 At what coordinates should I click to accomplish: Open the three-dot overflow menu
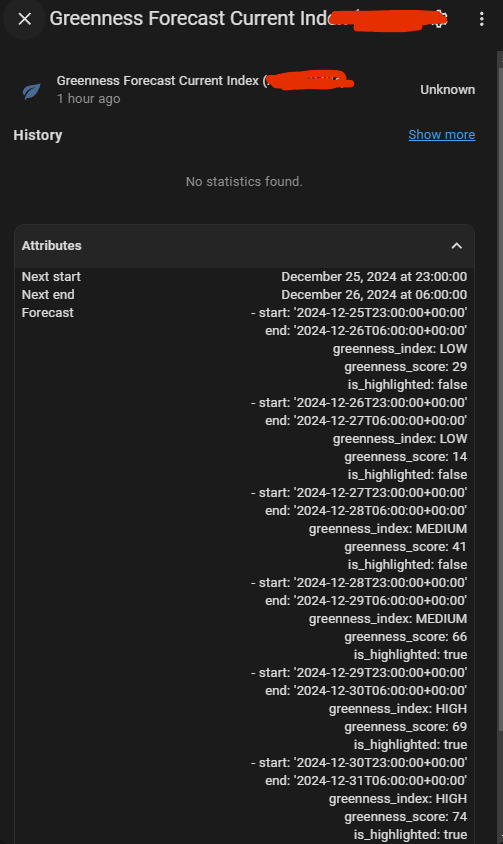tap(481, 19)
